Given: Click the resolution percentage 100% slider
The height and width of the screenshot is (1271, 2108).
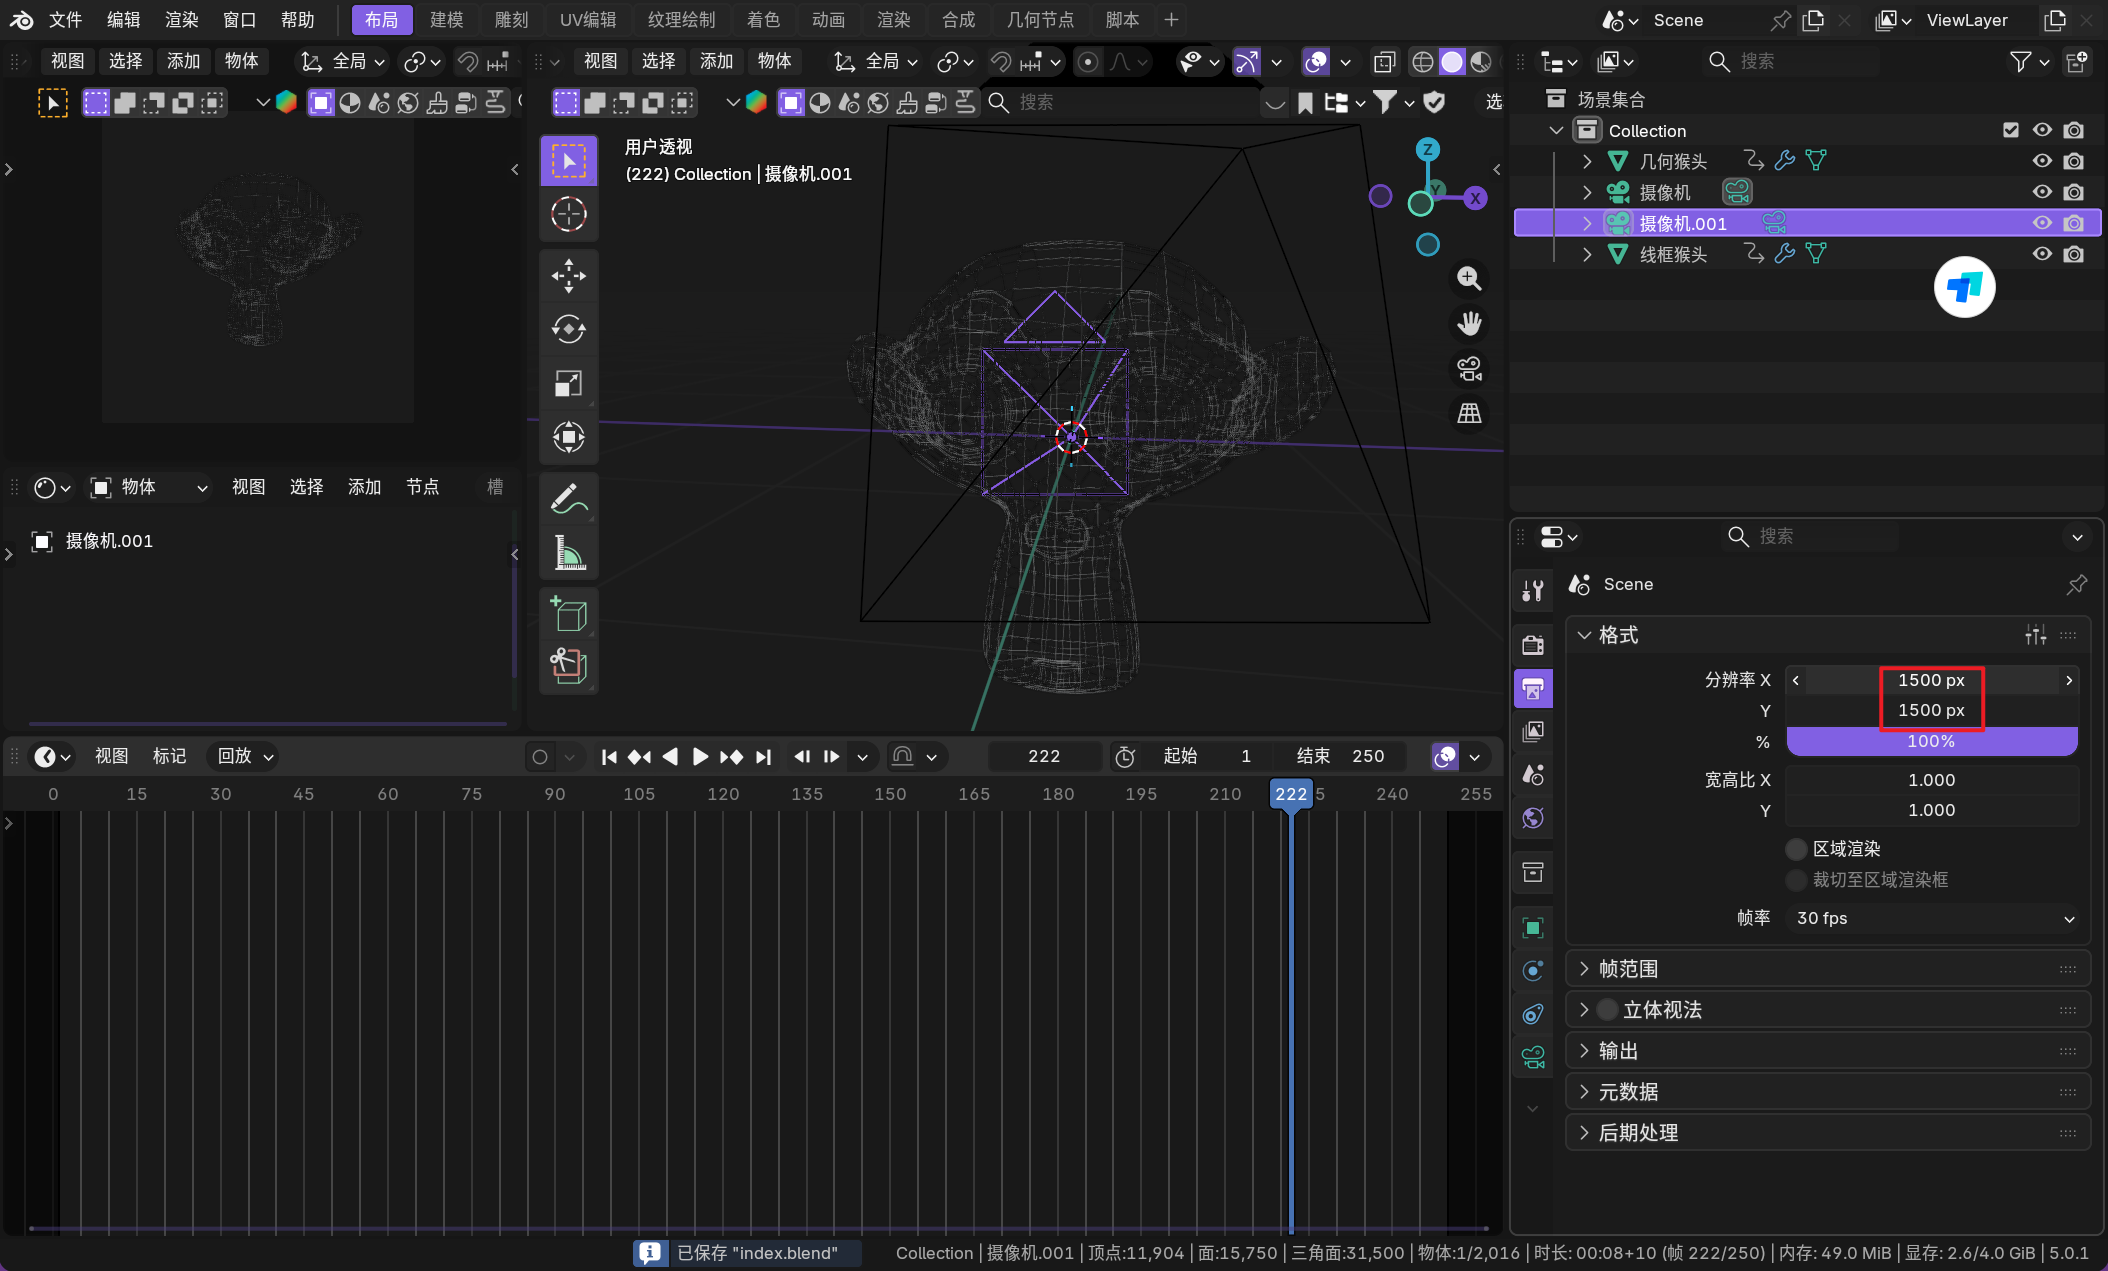Looking at the screenshot, I should (x=1931, y=741).
